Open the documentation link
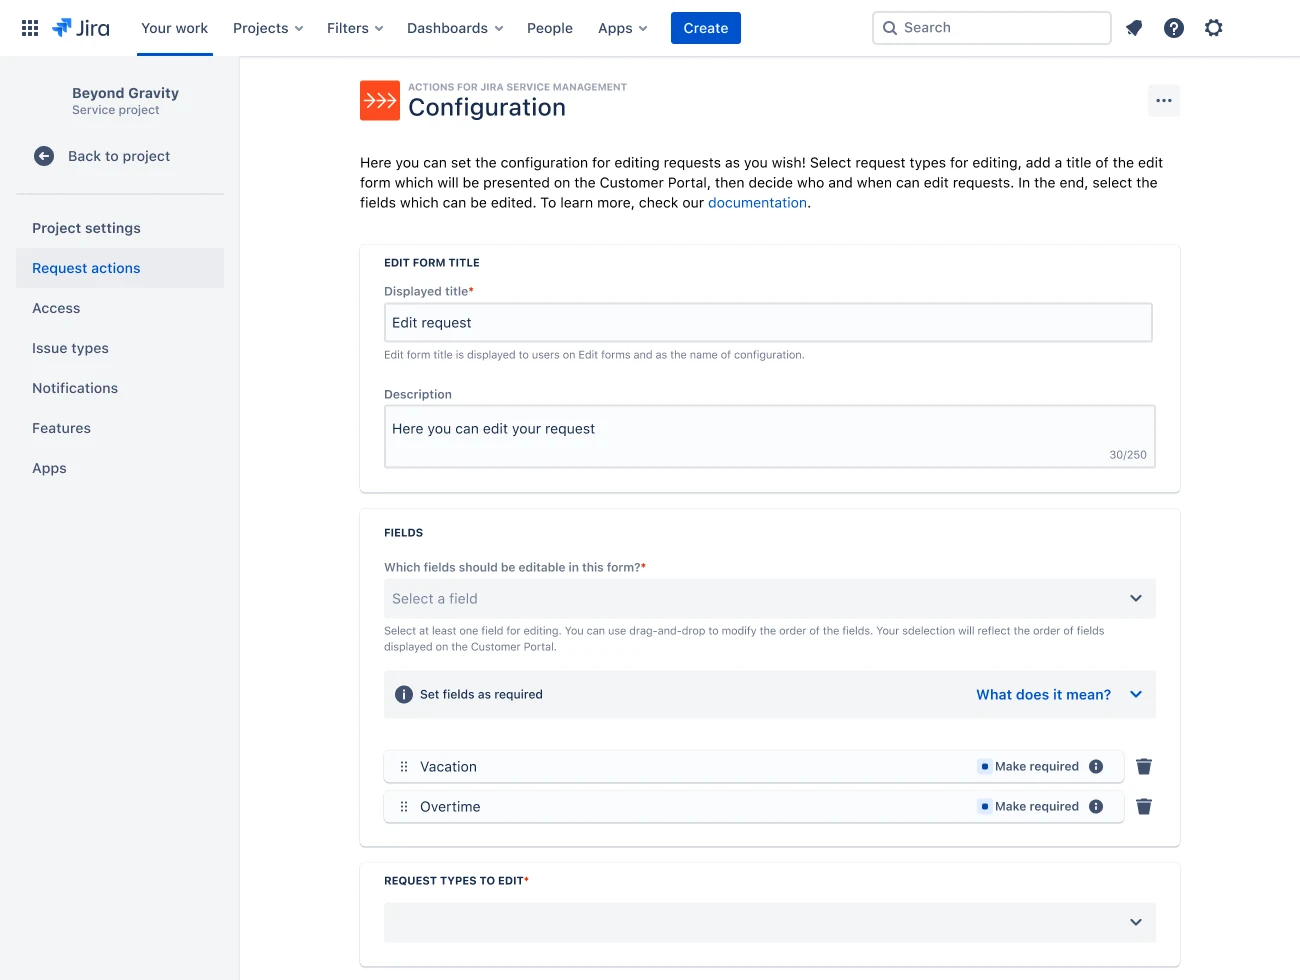The width and height of the screenshot is (1300, 980). click(x=757, y=203)
